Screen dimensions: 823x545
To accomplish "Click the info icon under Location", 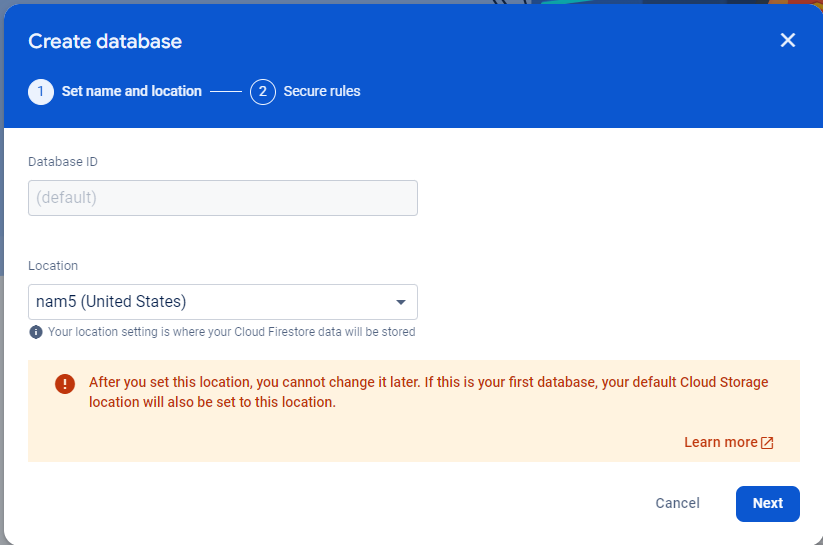I will click(36, 332).
